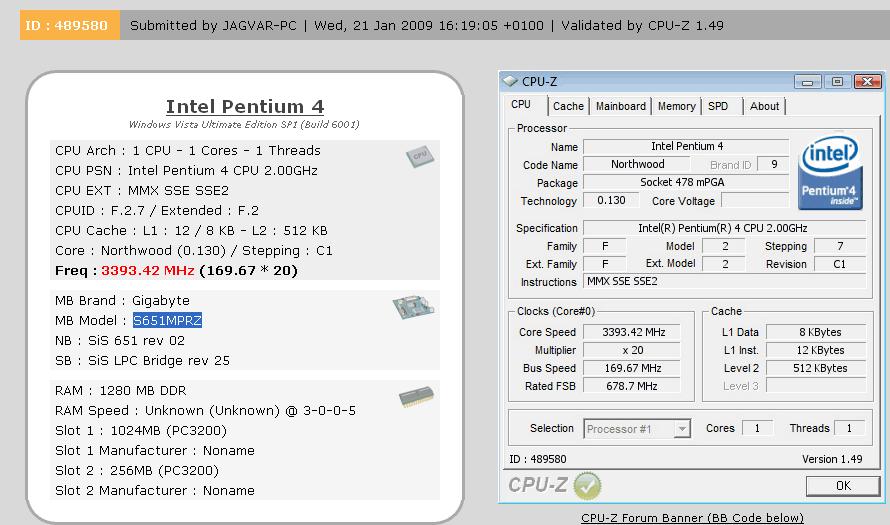890x525 pixels.
Task: Open the About tab
Action: click(764, 106)
